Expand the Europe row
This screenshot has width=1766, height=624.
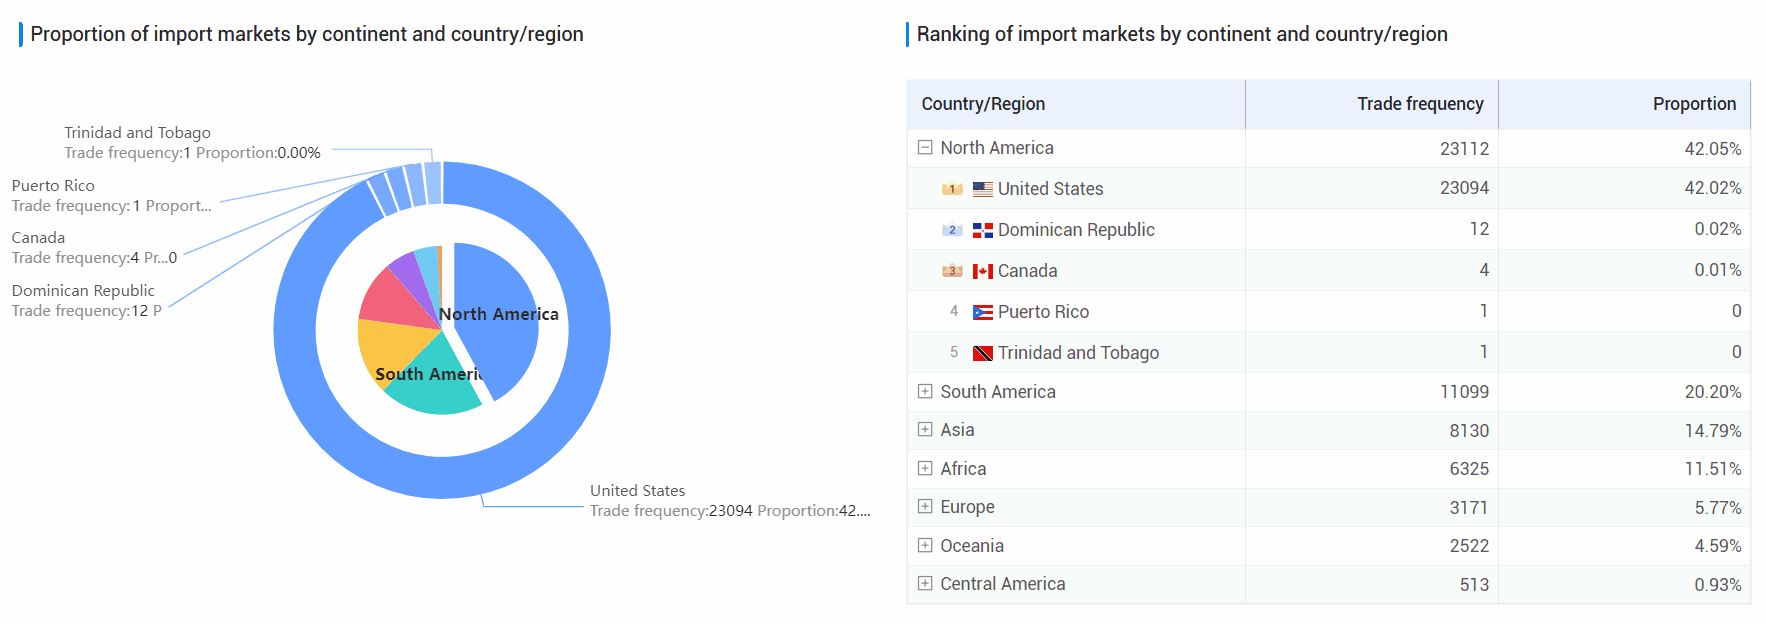coord(925,507)
